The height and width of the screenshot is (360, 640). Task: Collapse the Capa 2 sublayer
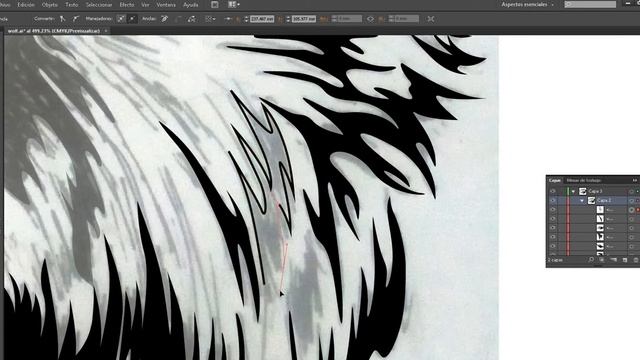582,200
